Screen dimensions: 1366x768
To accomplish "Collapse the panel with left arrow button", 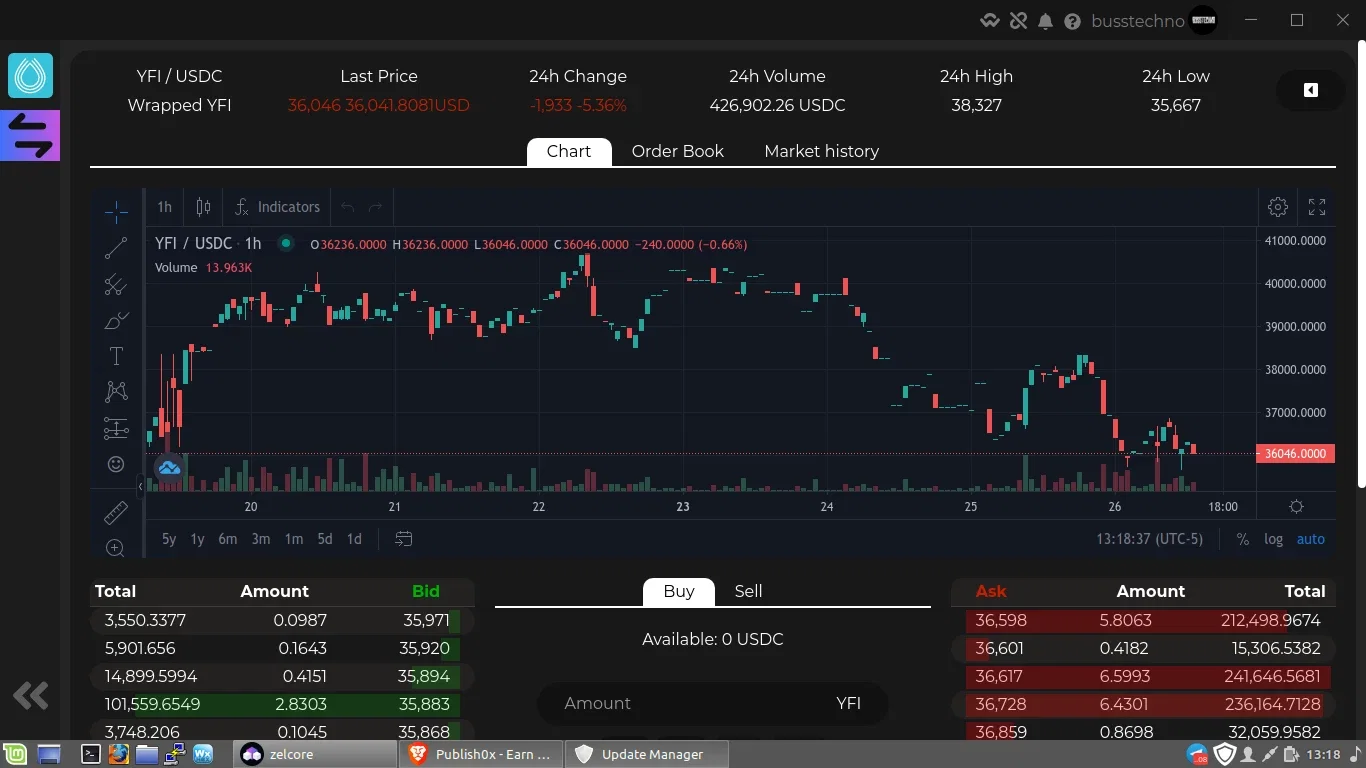I will click(1310, 90).
